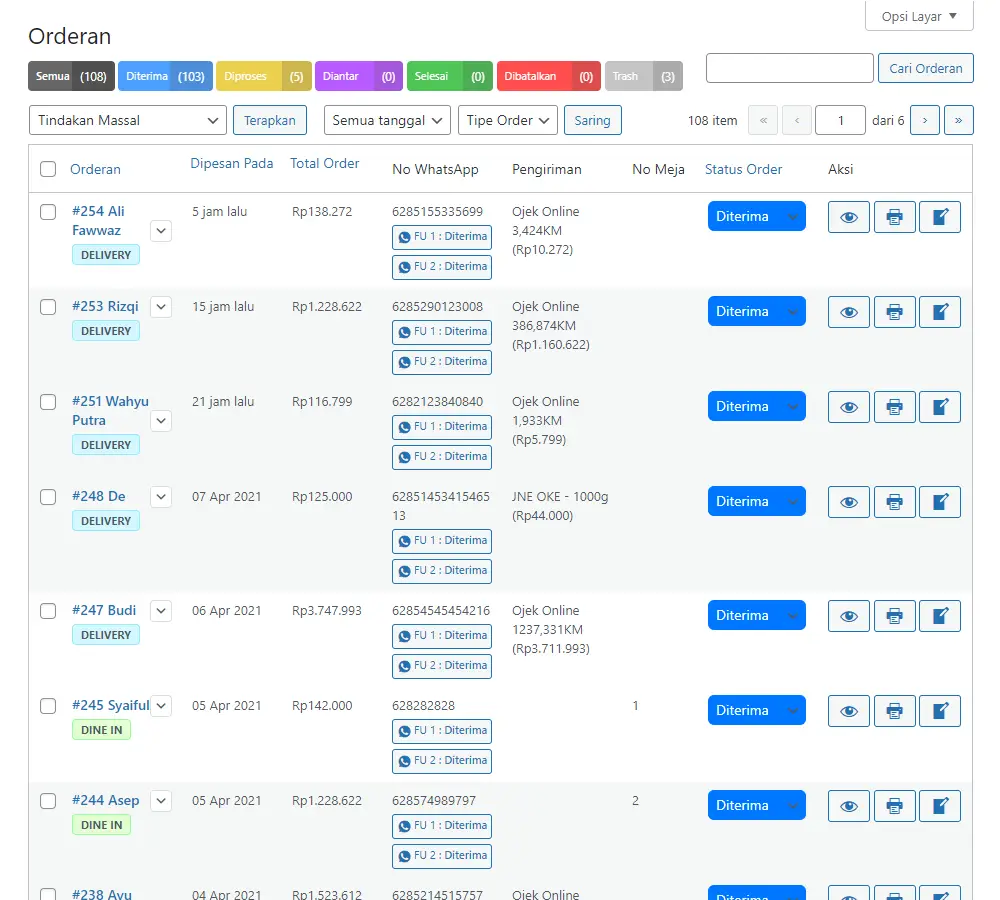The image size is (1000, 900).
Task: Expand details chevron for #253 Rizqi
Action: click(161, 307)
